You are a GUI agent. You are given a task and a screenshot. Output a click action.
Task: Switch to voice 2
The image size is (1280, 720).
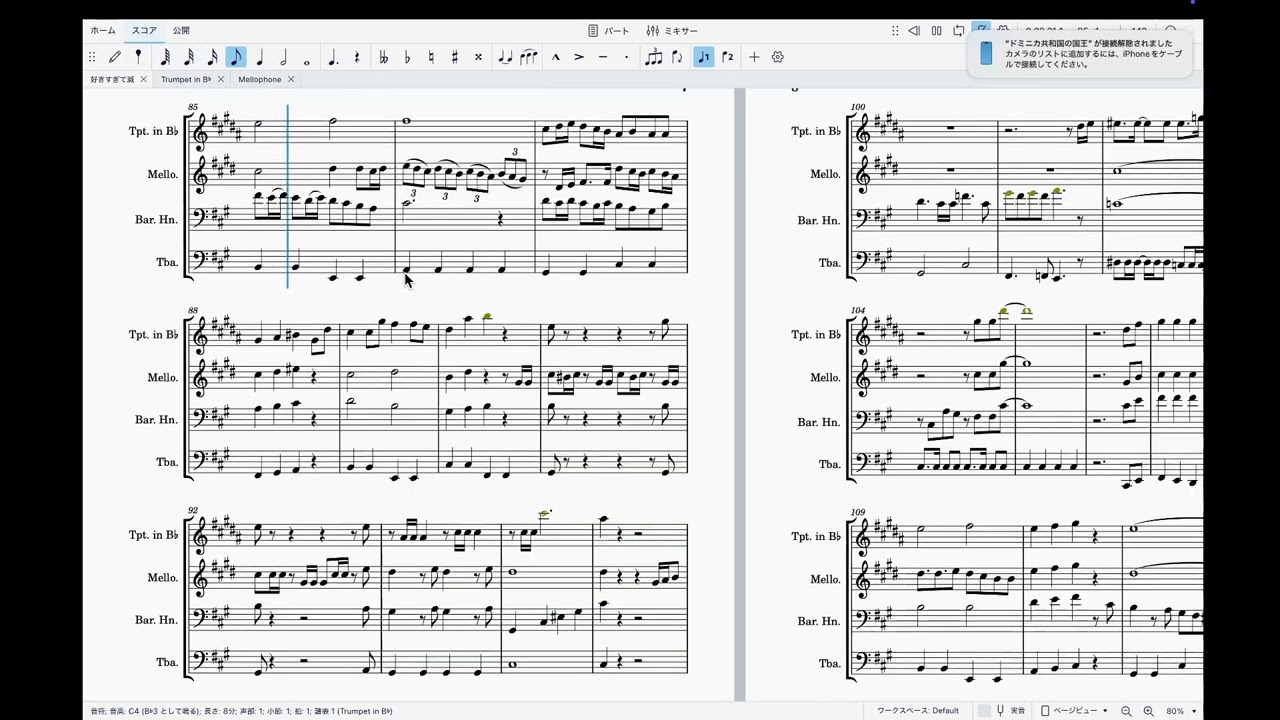[x=728, y=57]
